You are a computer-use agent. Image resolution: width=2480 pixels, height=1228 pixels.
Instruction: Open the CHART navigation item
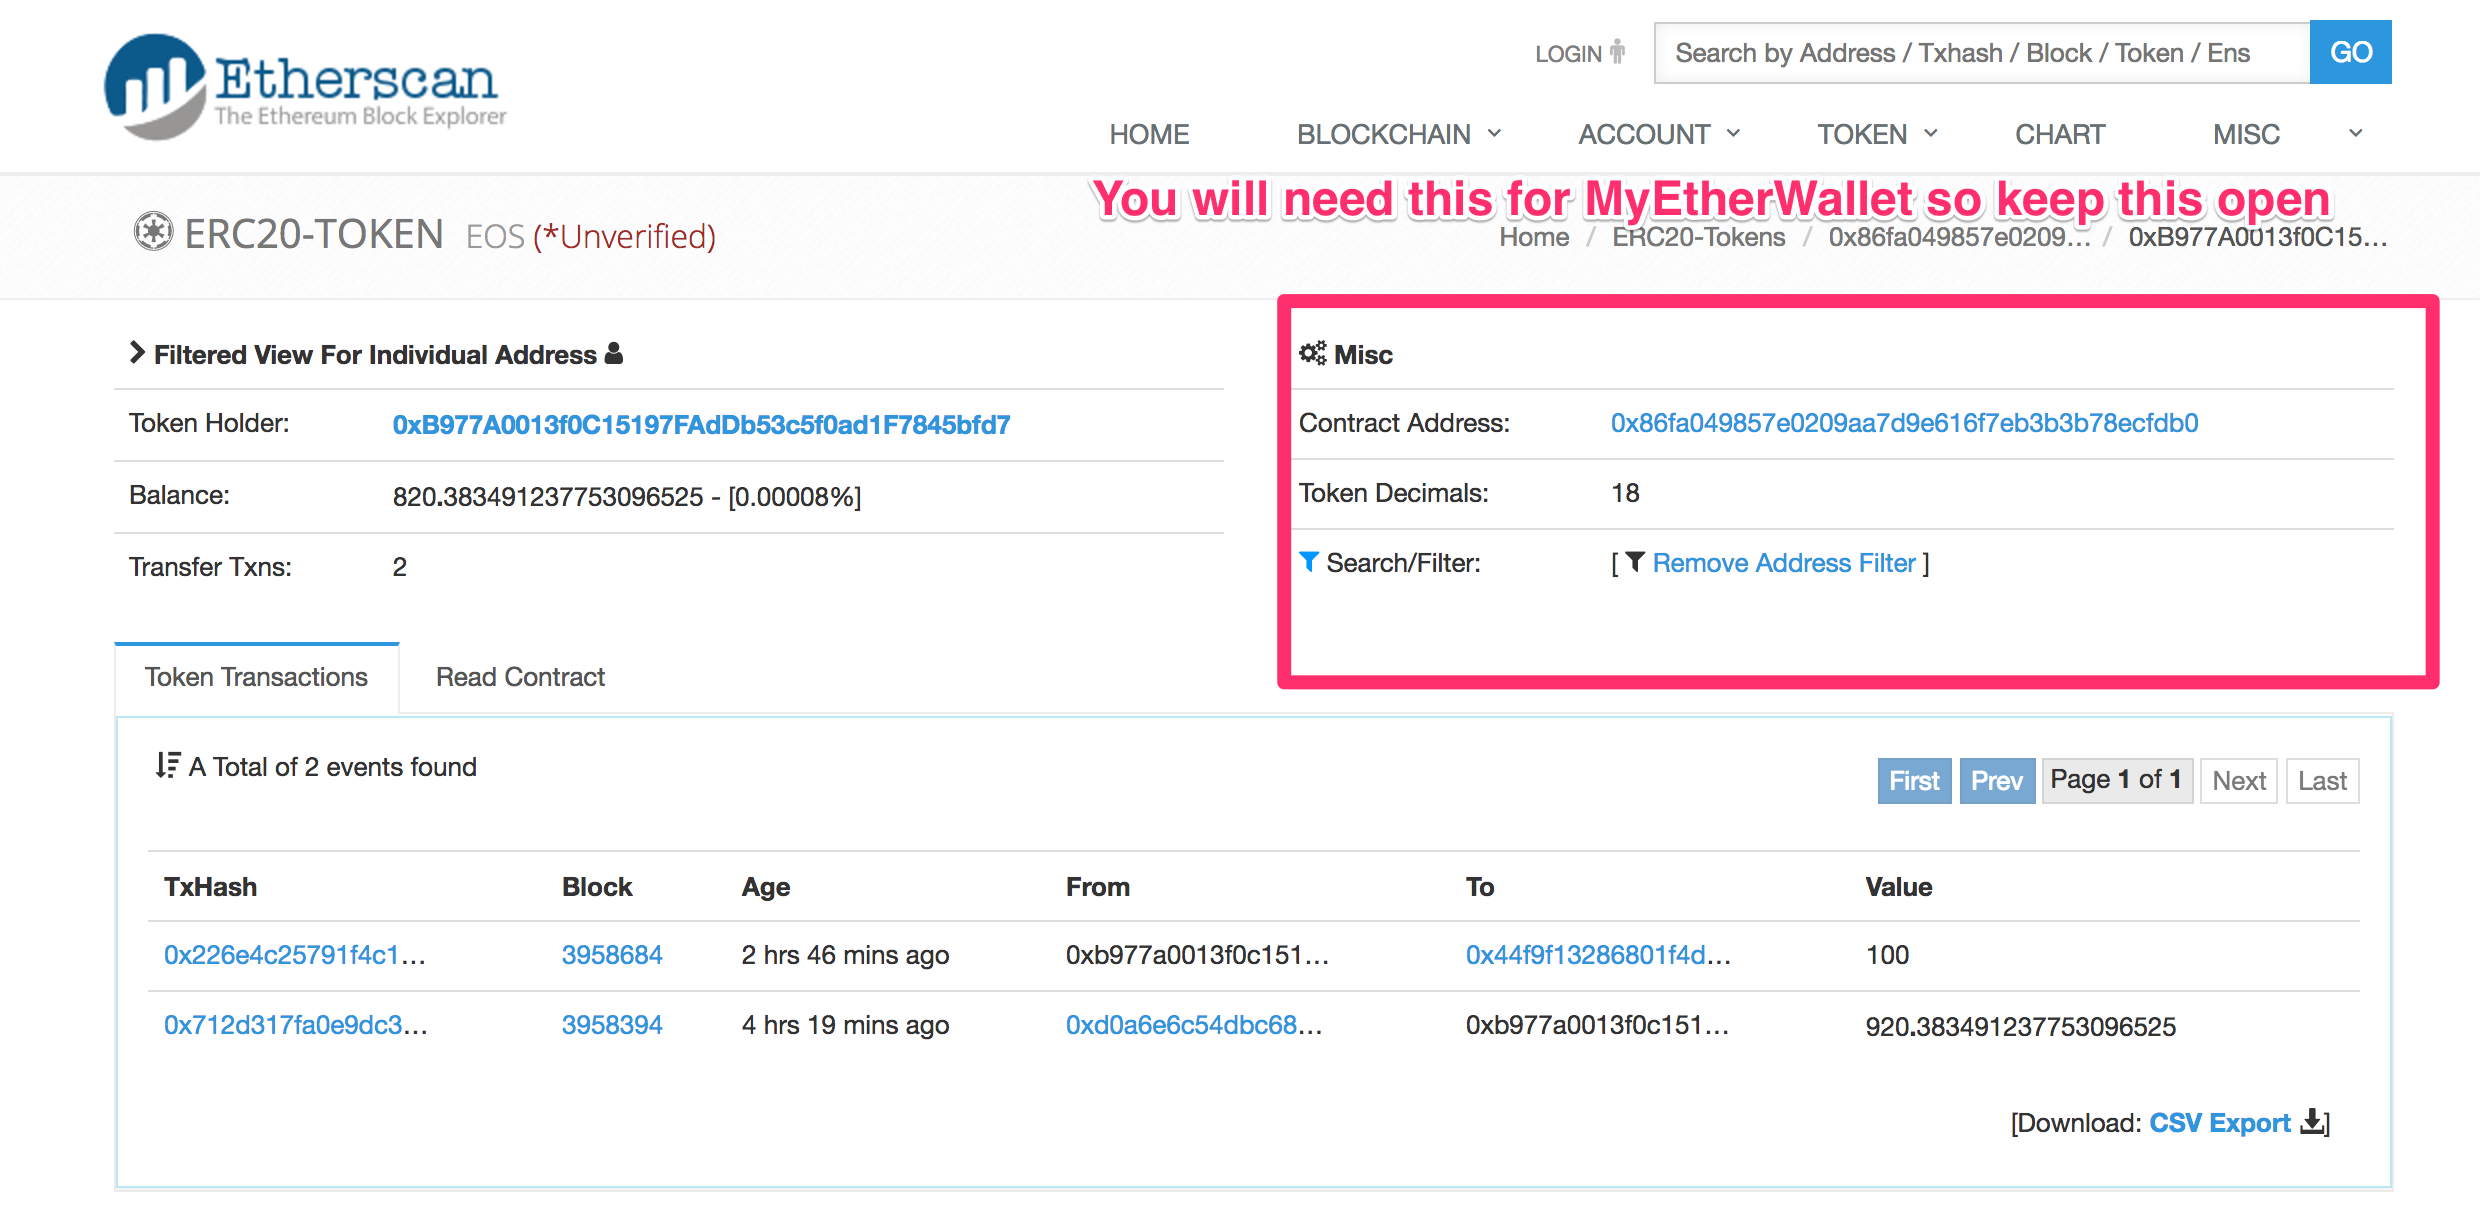(2060, 134)
